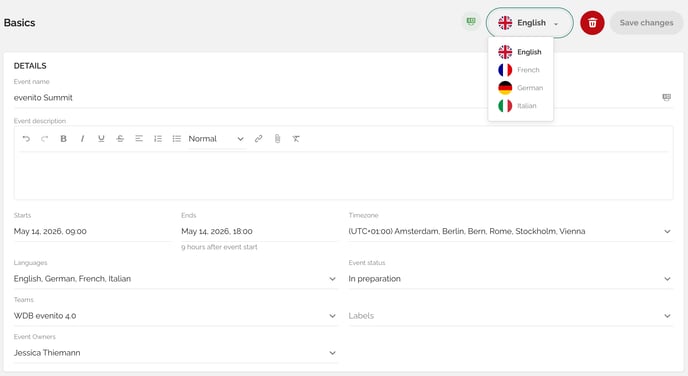Viewport: 688px width, 376px height.
Task: Open Normal paragraph style dropdown
Action: click(x=216, y=139)
